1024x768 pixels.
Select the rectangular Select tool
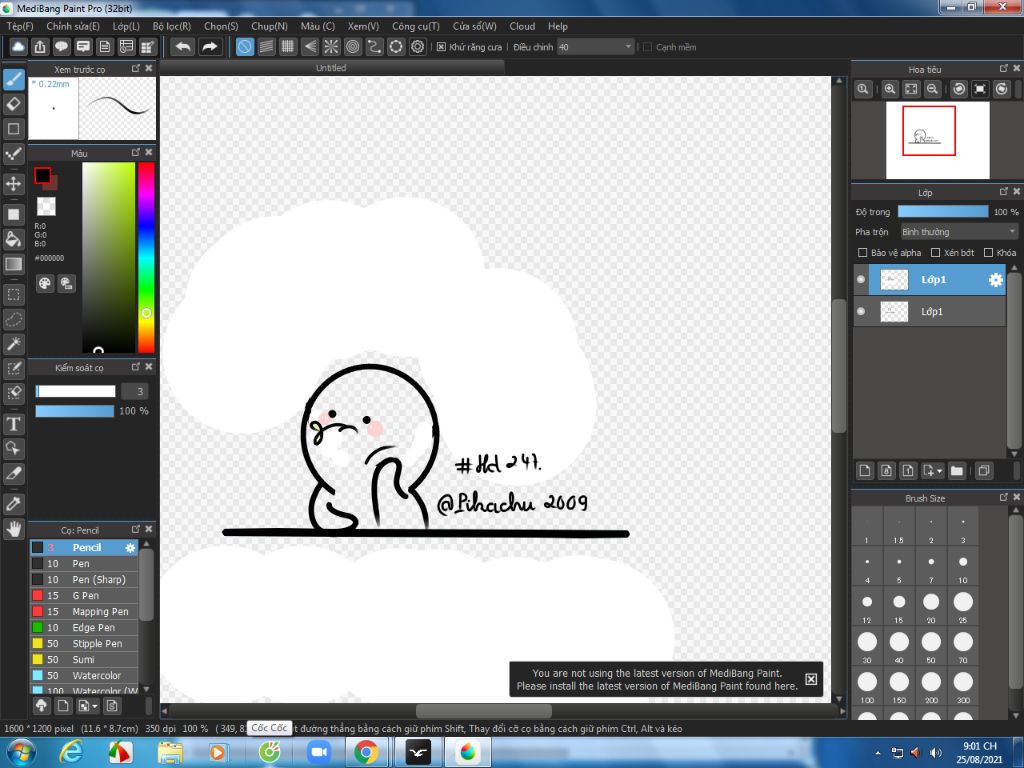(x=14, y=295)
